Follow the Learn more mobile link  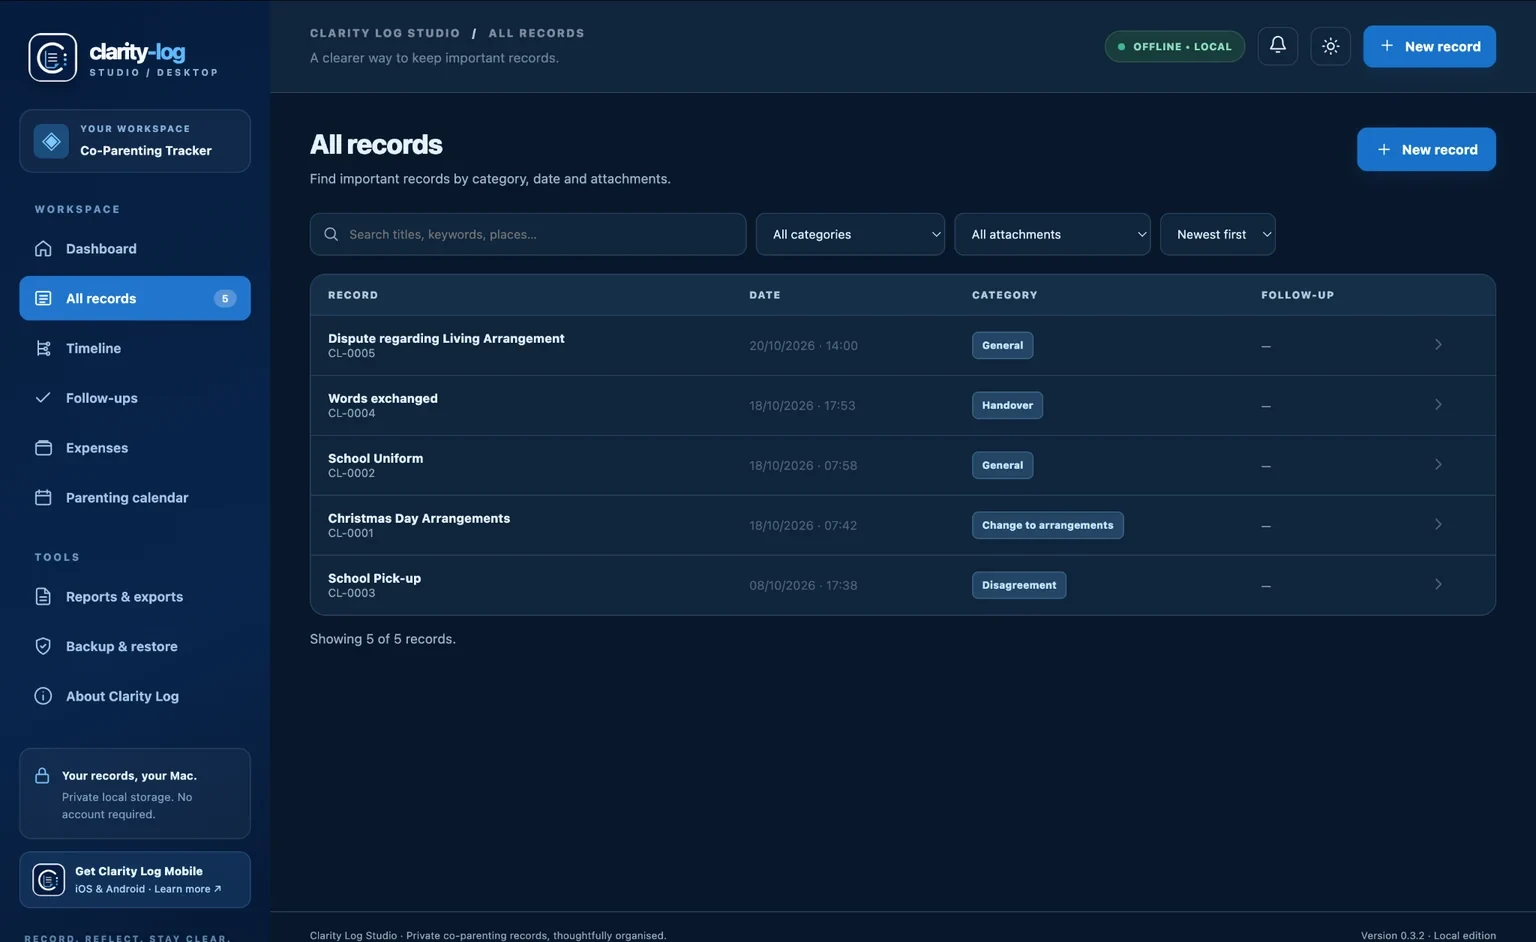(187, 889)
